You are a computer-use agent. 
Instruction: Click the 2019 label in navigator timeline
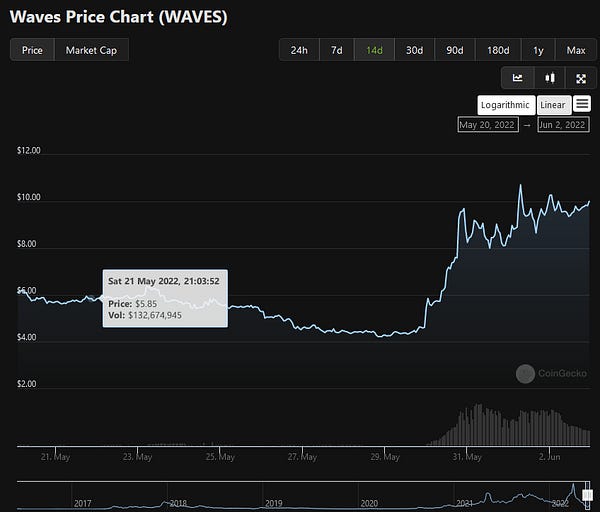click(x=274, y=503)
